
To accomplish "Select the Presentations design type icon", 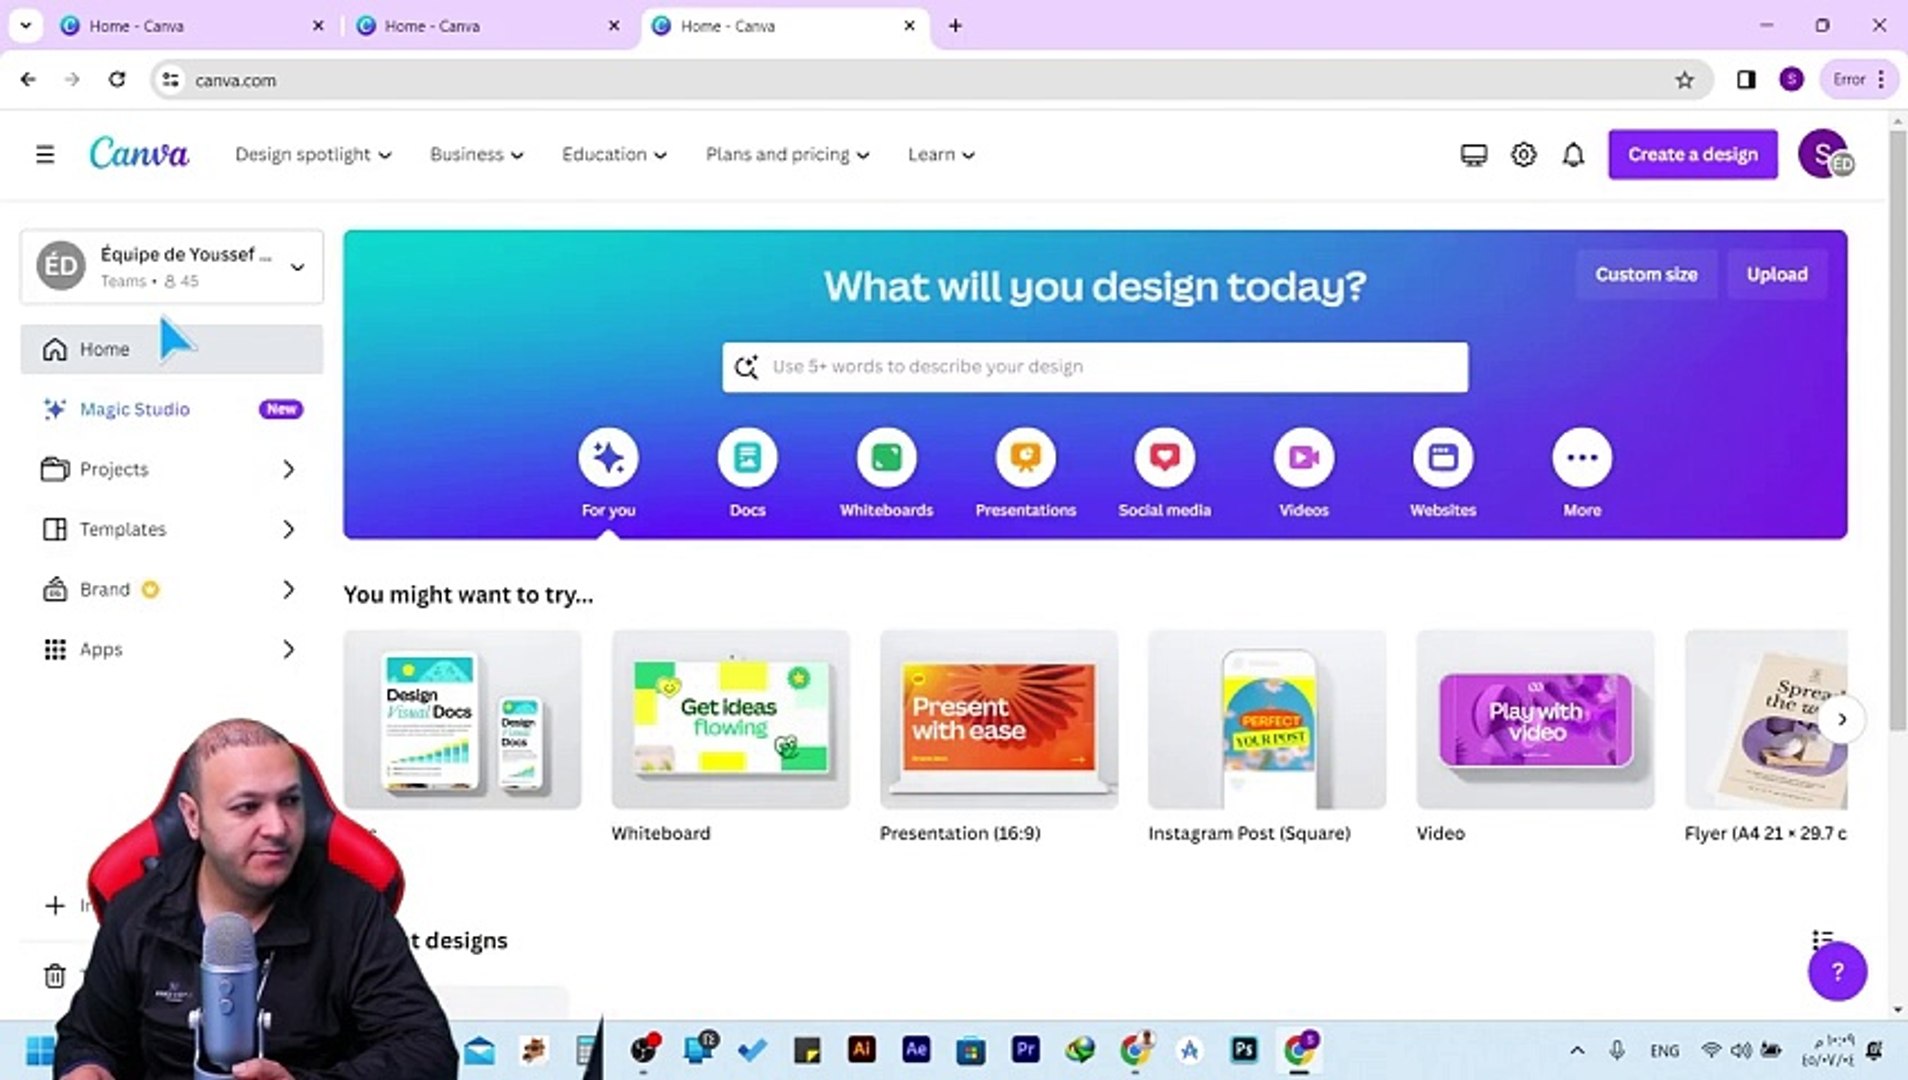I will [1025, 457].
